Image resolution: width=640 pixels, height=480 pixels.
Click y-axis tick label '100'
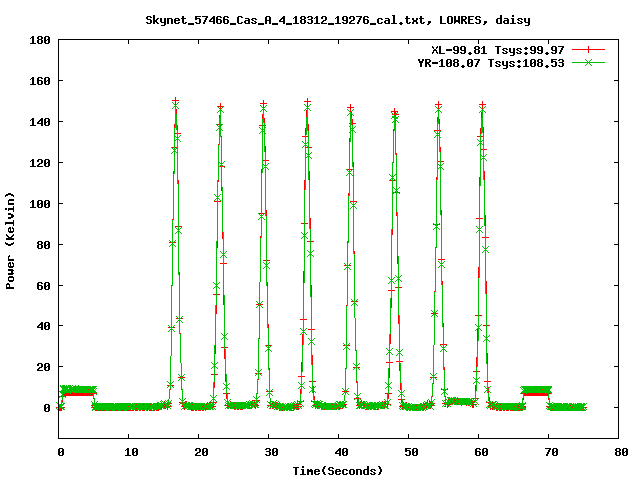coord(40,203)
